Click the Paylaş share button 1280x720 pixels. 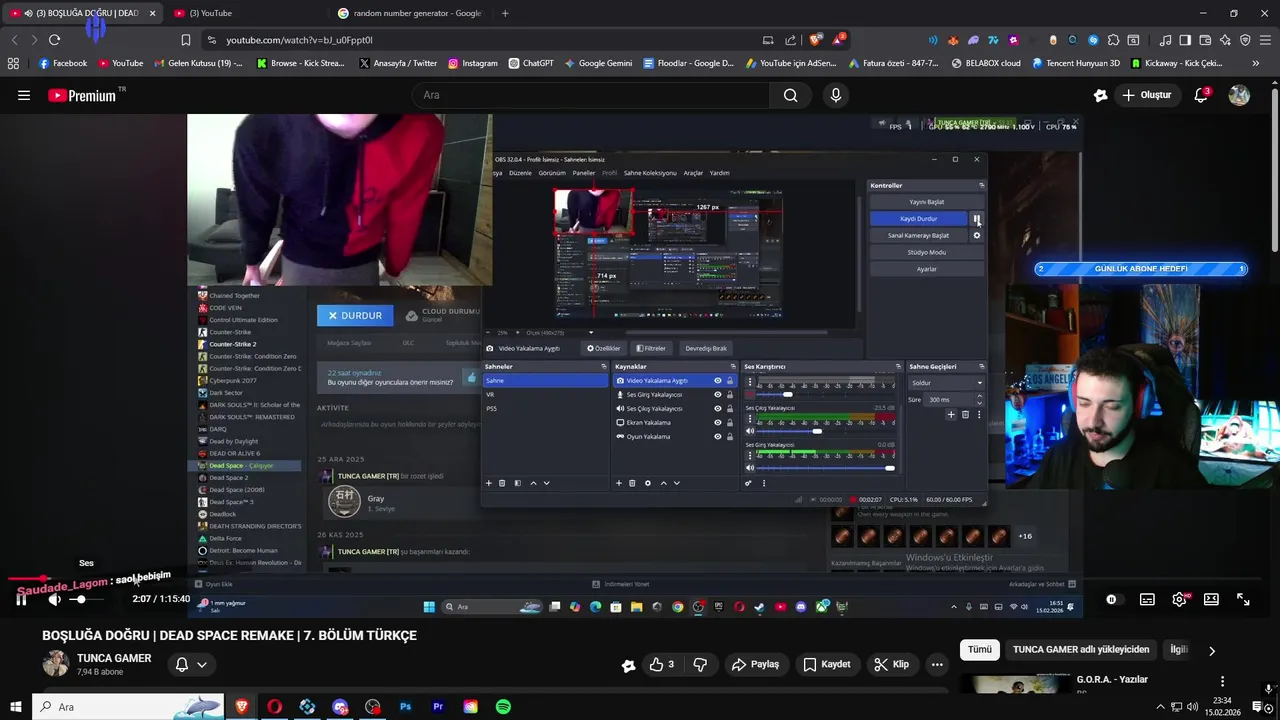[755, 664]
